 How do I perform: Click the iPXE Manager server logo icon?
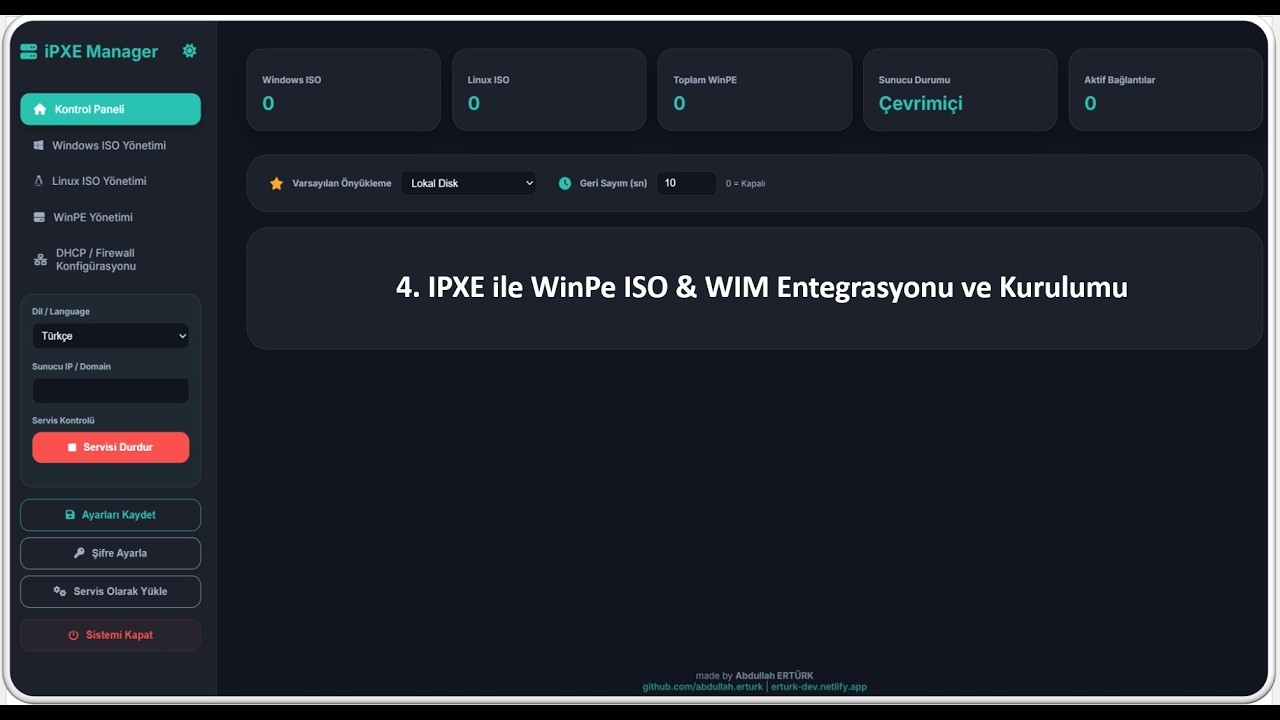tap(28, 51)
